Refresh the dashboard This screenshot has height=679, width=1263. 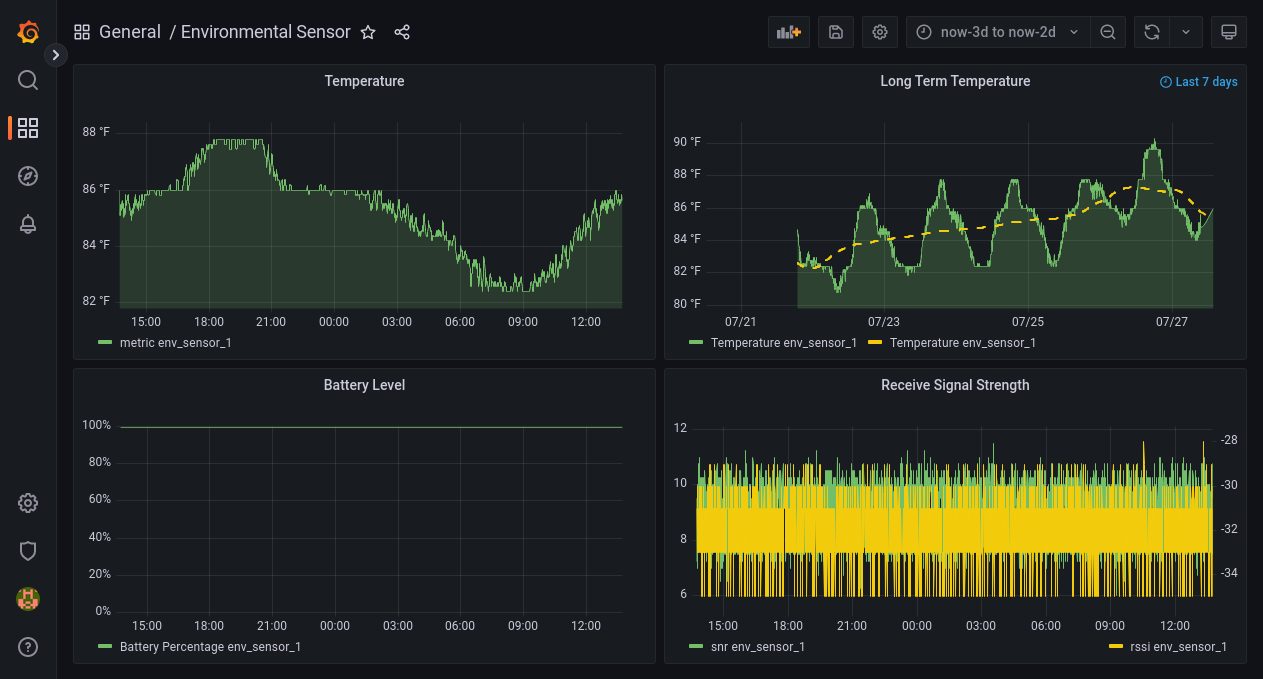coord(1152,32)
